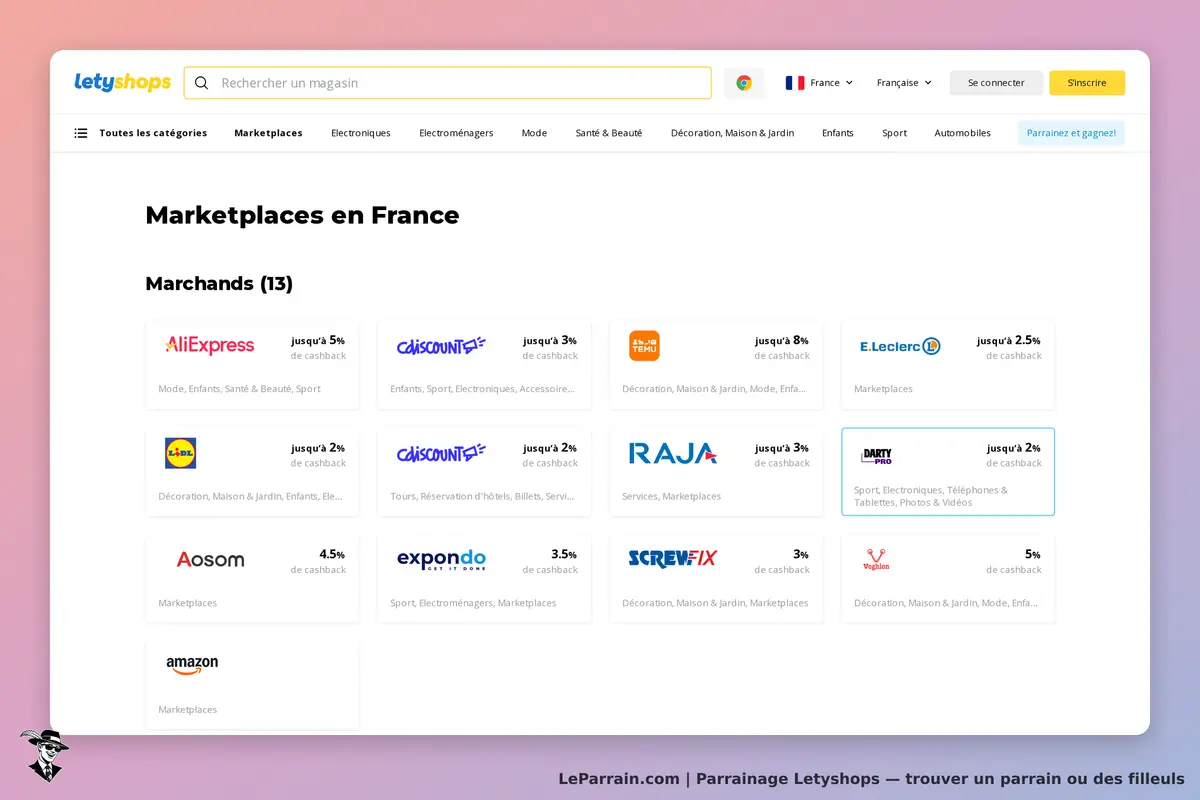This screenshot has height=800, width=1200.
Task: Click 'Marketplaces' text under E.Leclerc
Action: coord(883,389)
